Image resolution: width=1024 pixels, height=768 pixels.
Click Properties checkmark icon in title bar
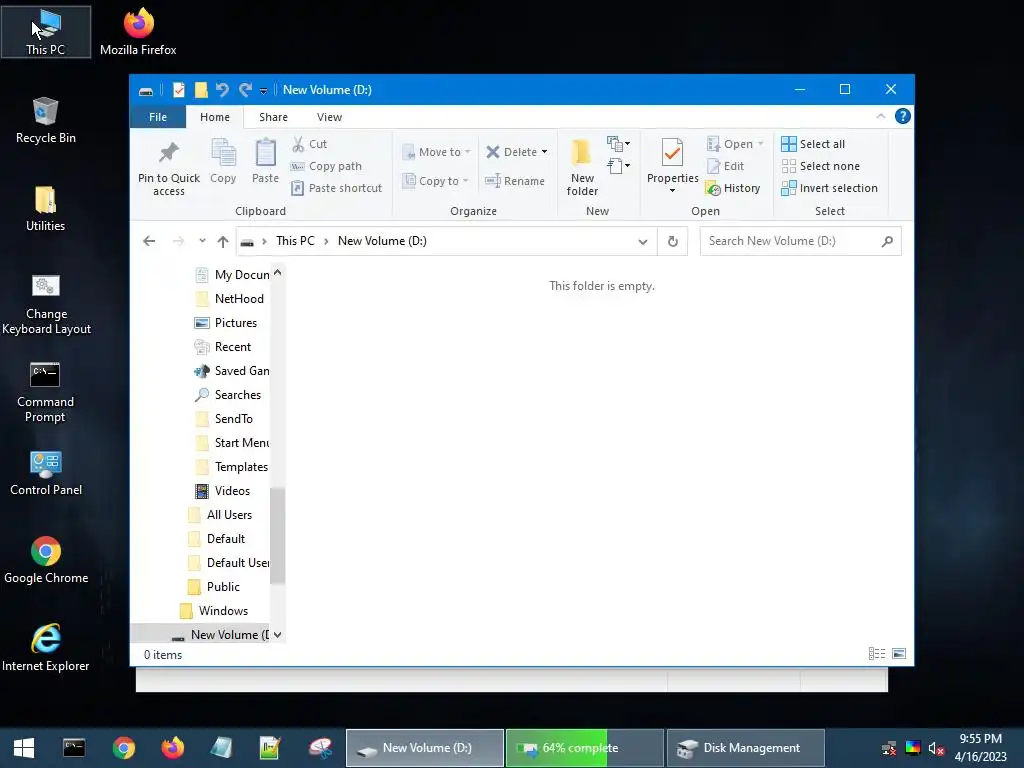click(x=178, y=89)
